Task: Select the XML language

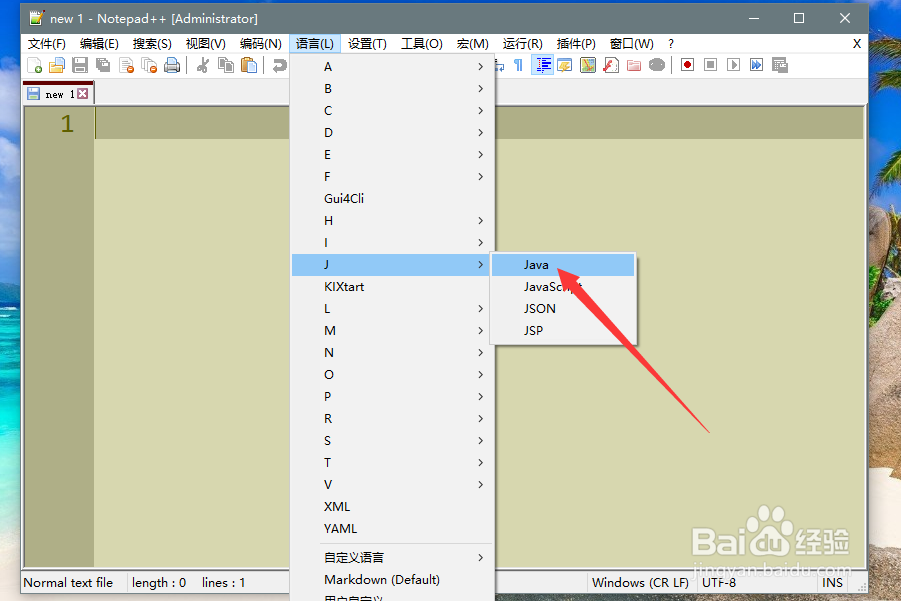Action: 392,507
